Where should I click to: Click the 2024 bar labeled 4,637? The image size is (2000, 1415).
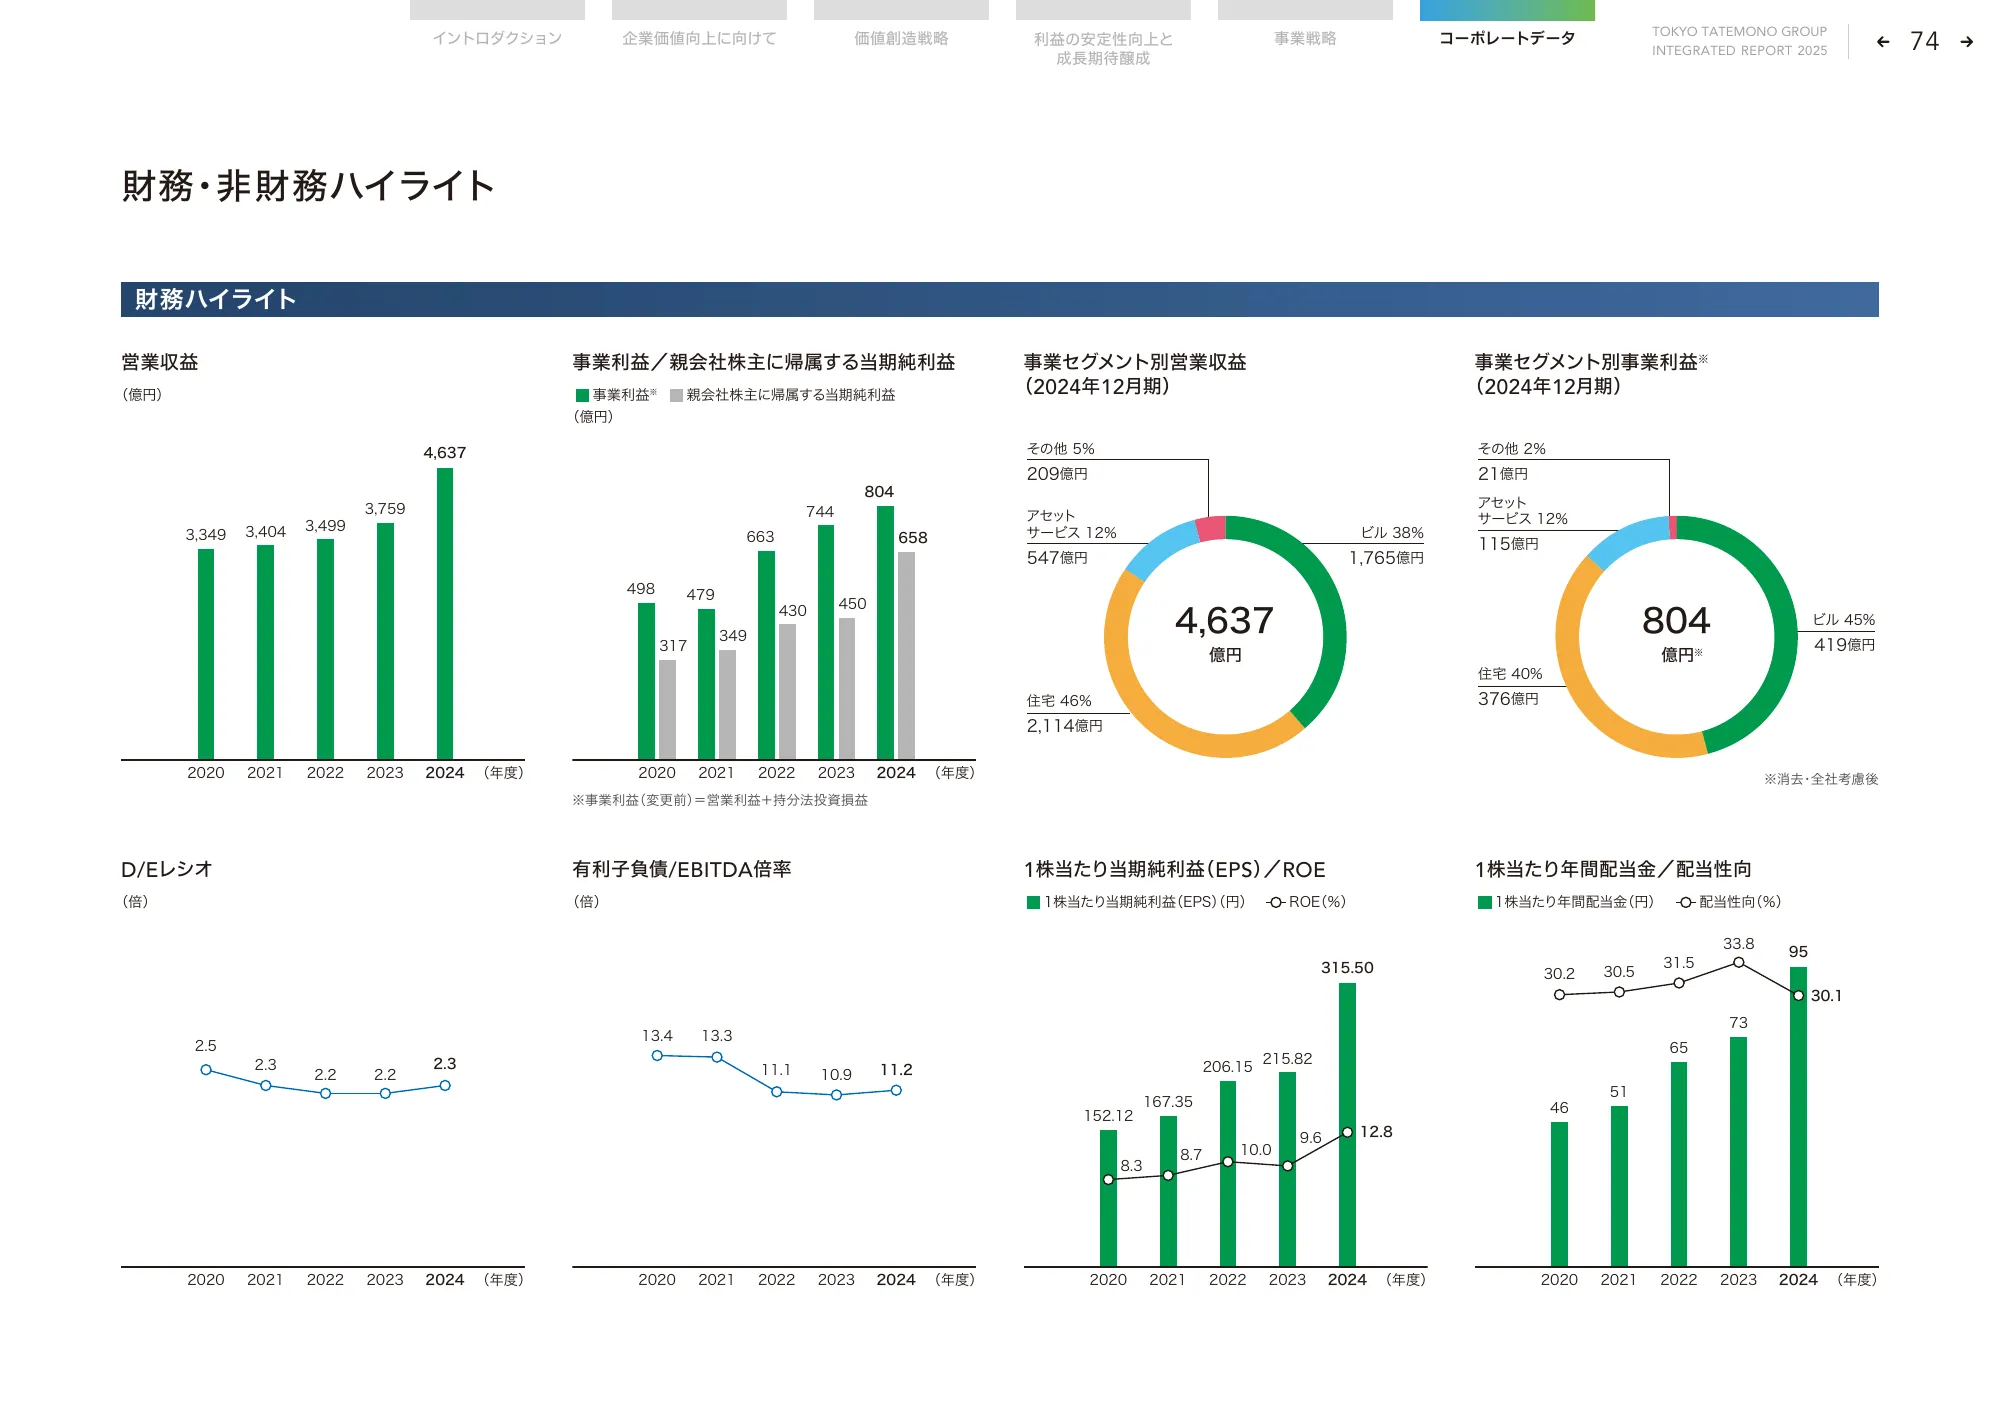coord(445,612)
